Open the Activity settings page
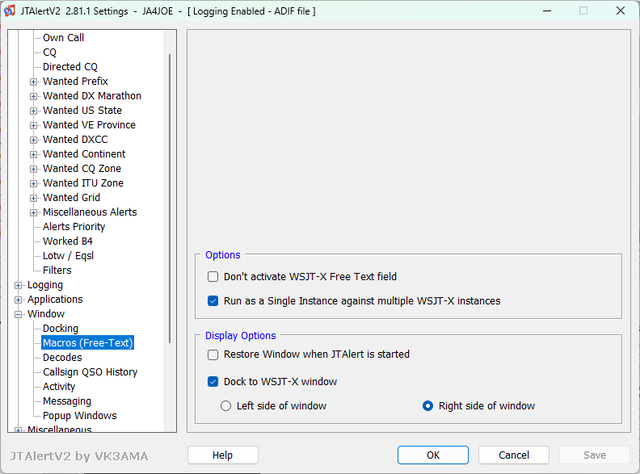The height and width of the screenshot is (474, 640). (x=59, y=387)
